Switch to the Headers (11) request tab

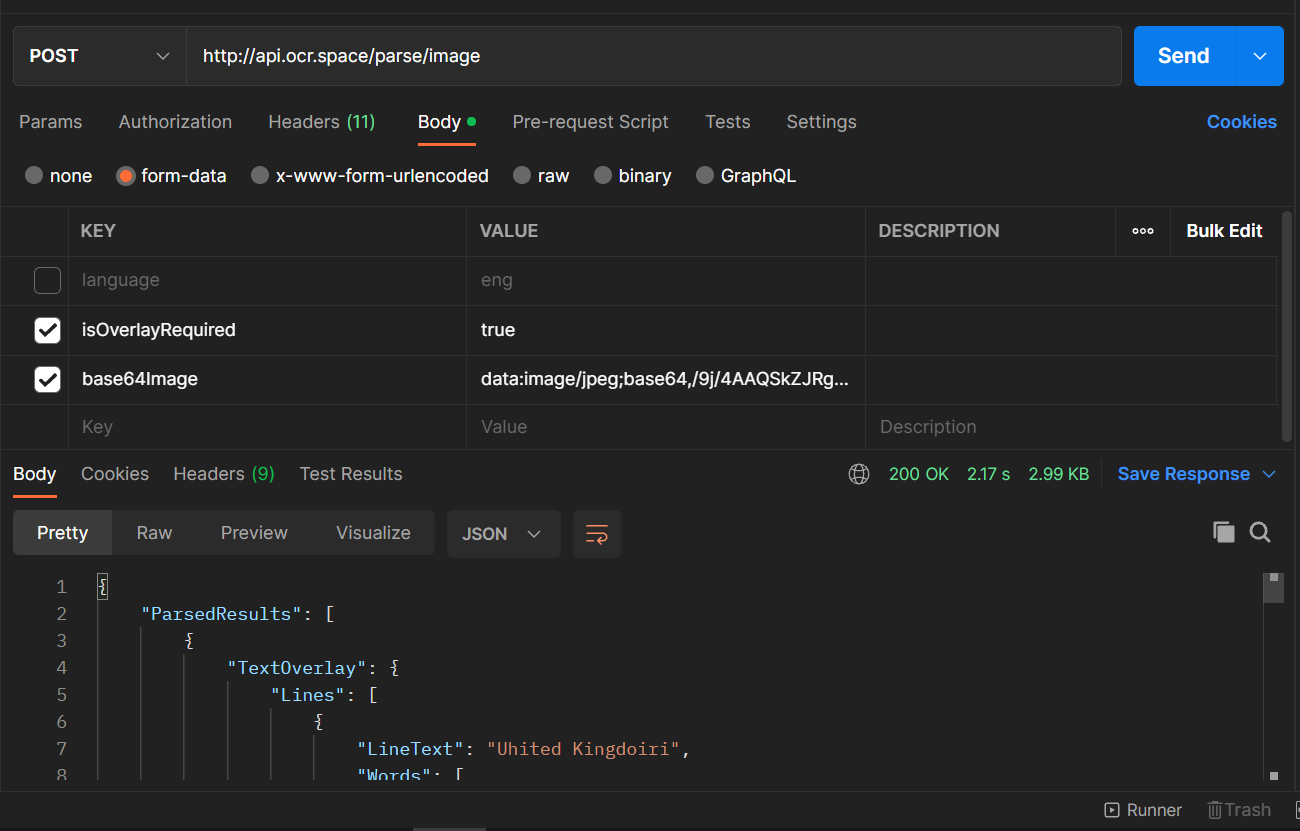[322, 122]
